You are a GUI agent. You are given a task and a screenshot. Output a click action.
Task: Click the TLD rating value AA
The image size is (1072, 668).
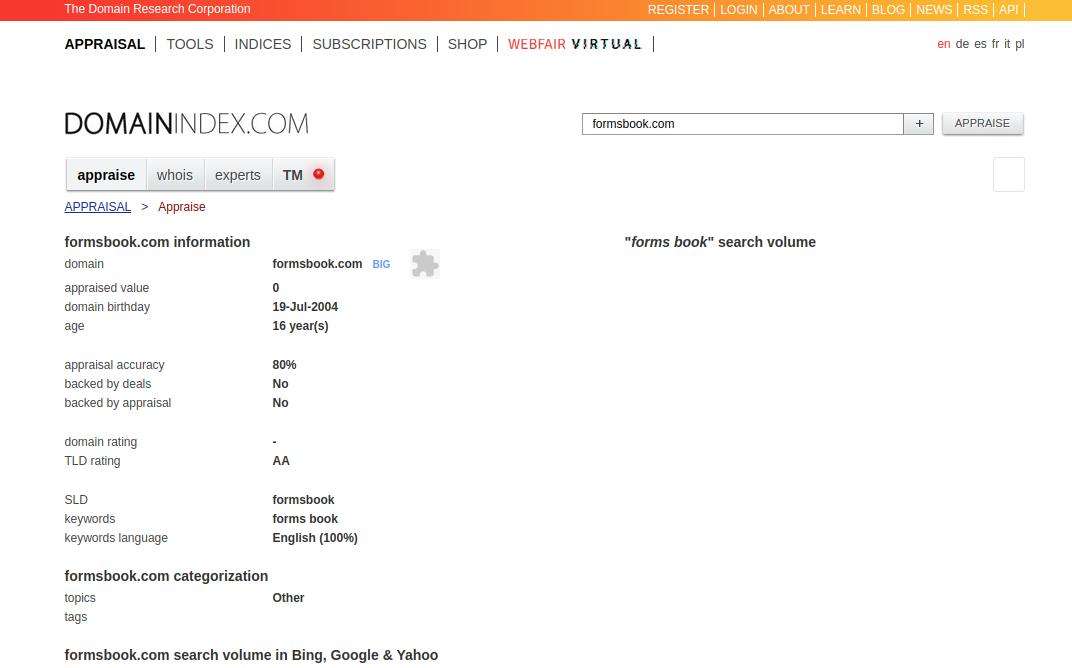click(281, 461)
